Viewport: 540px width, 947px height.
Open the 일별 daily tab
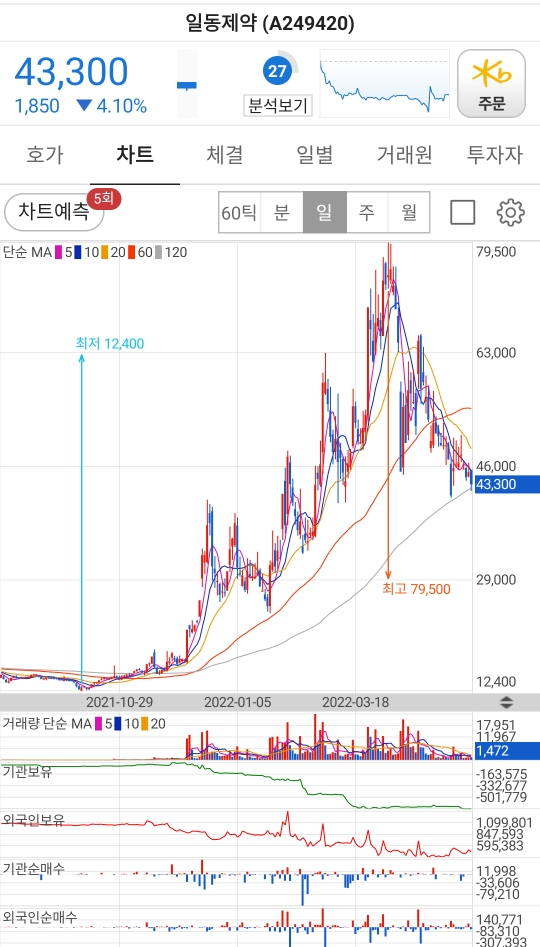click(315, 155)
